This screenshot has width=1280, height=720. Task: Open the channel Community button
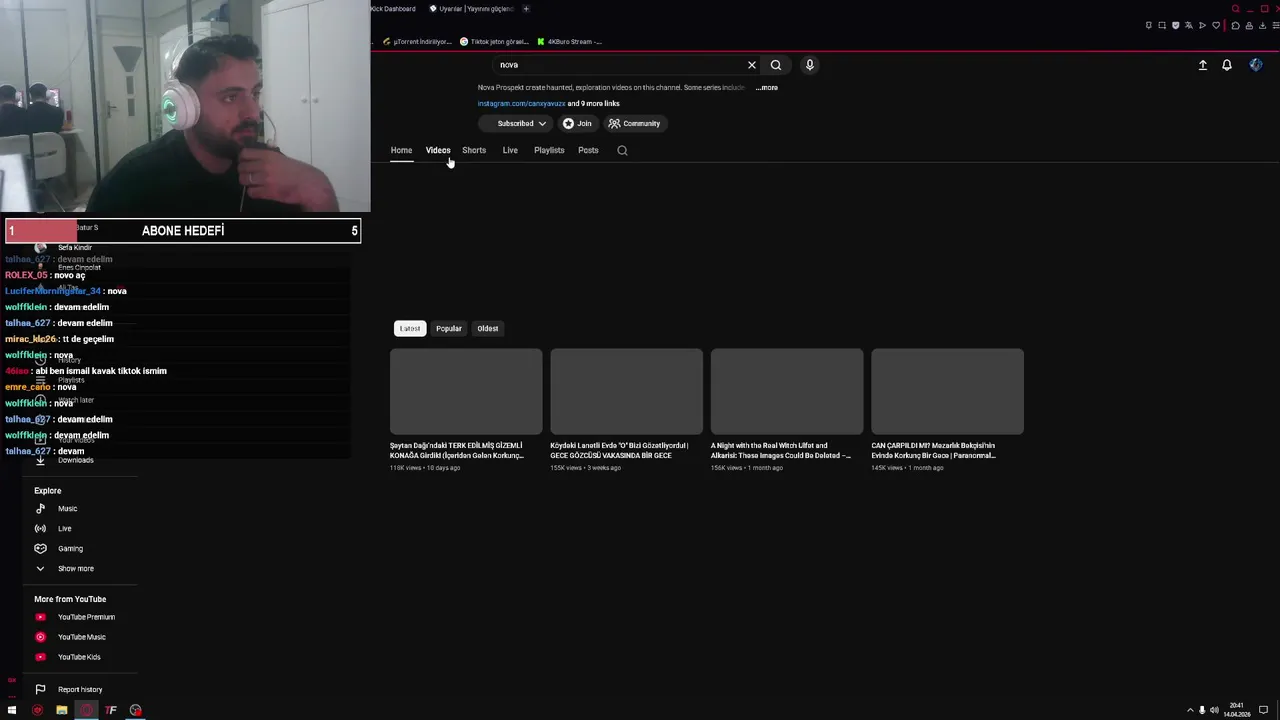pyautogui.click(x=635, y=124)
